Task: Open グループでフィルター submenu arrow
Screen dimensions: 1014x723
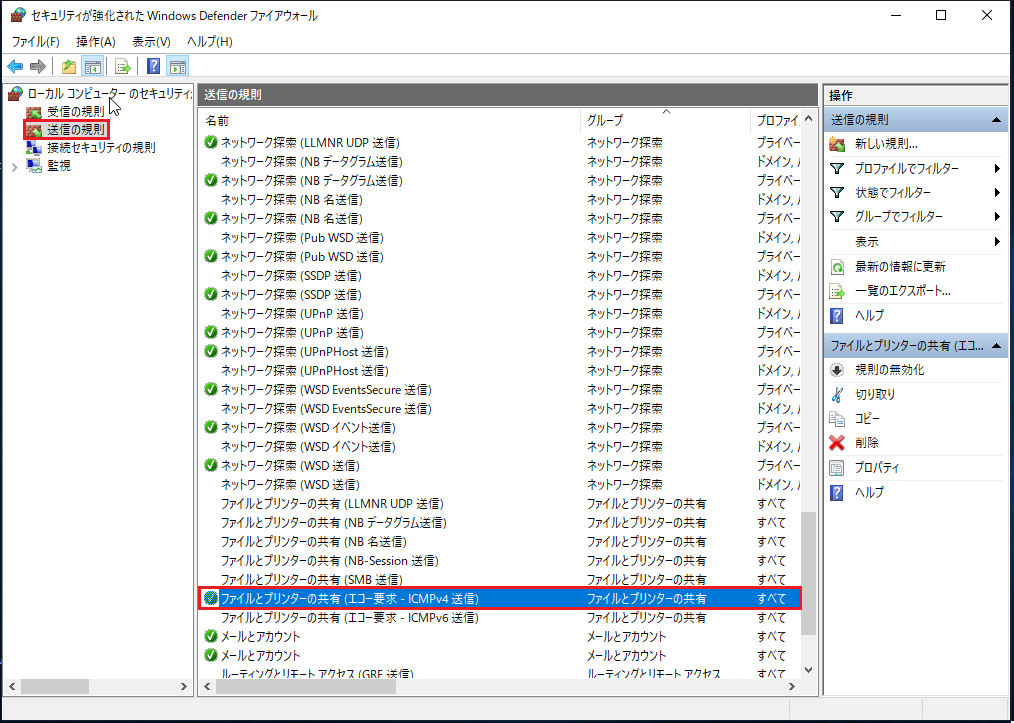Action: point(998,217)
